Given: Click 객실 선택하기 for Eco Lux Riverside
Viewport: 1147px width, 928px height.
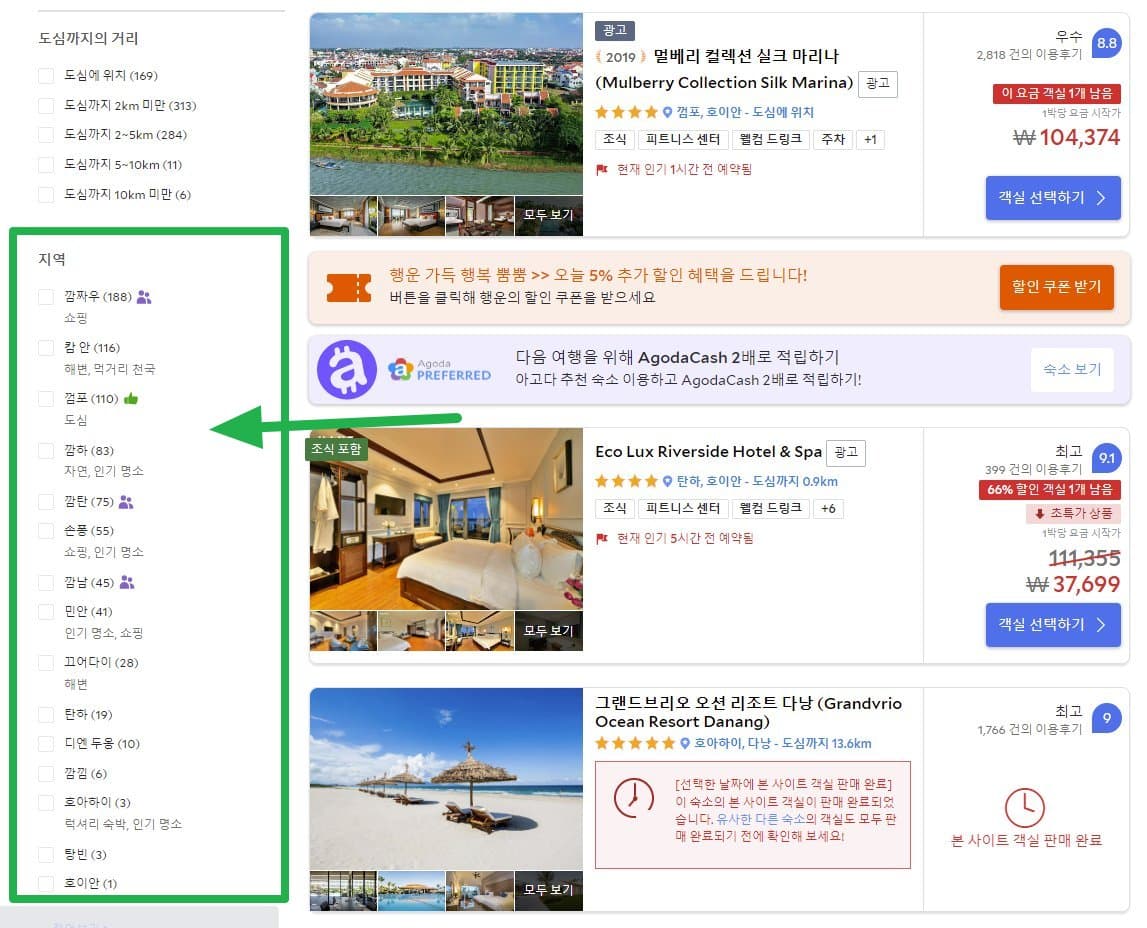Looking at the screenshot, I should coord(1053,624).
